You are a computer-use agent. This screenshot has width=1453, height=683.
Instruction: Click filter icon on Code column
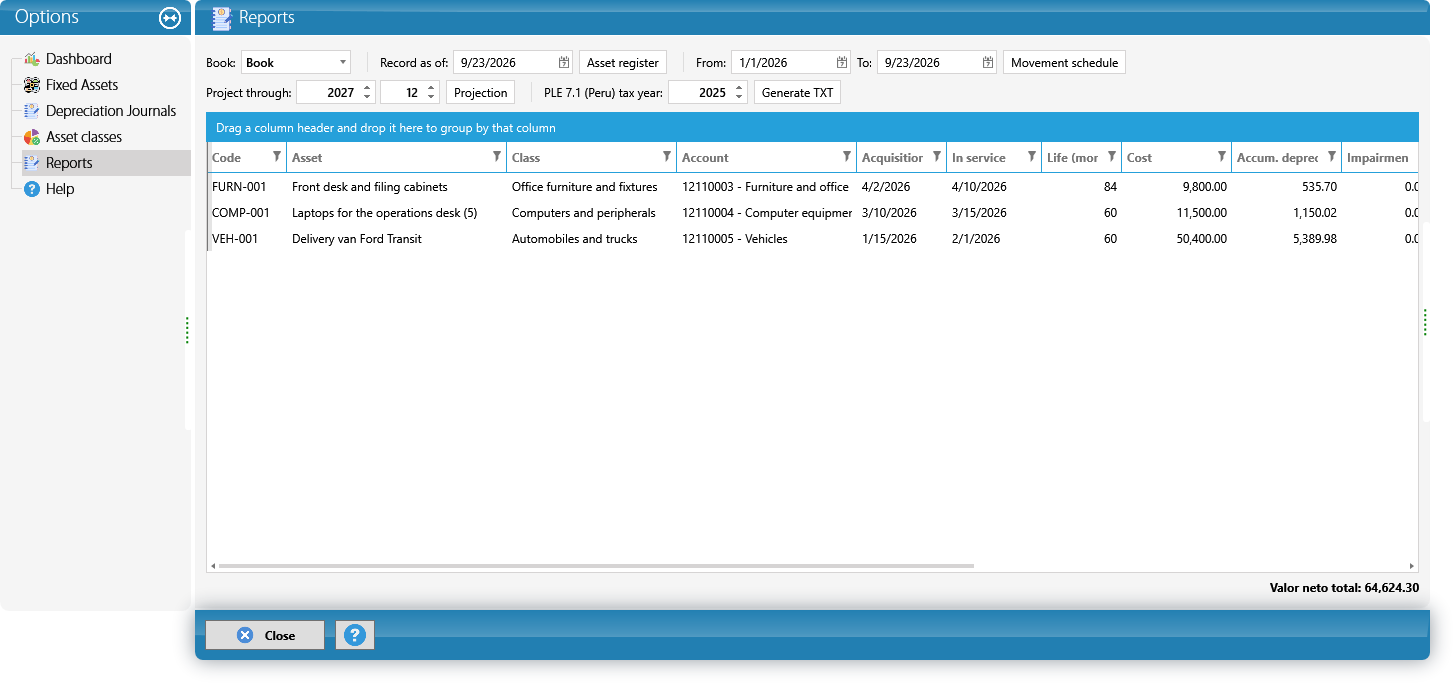coord(277,157)
